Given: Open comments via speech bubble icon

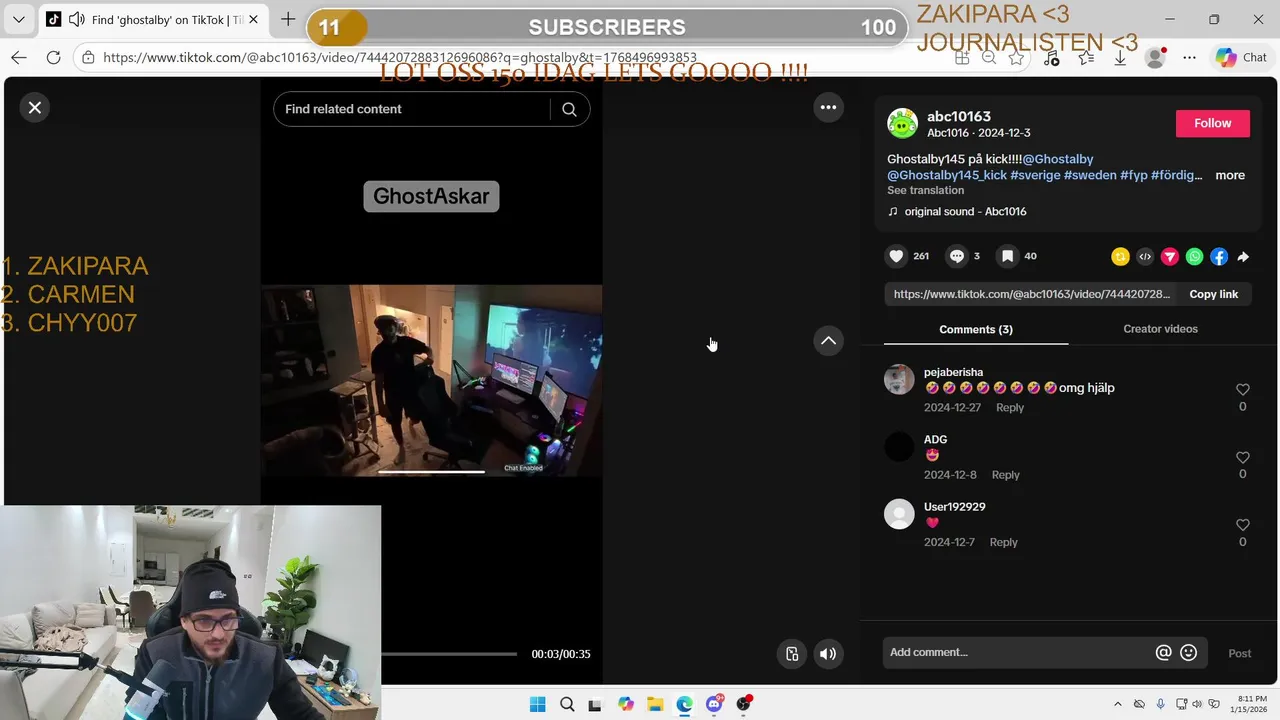Looking at the screenshot, I should click(957, 256).
